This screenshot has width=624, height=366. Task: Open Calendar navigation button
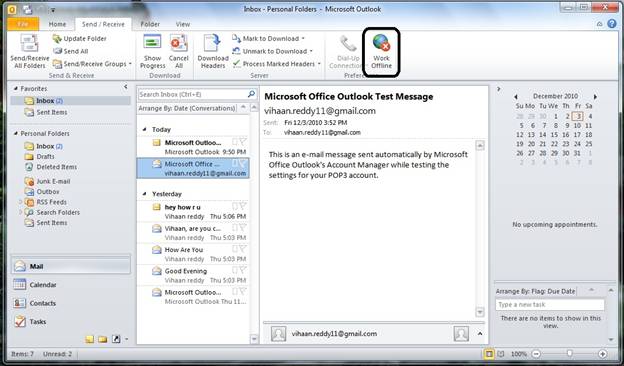(70, 285)
